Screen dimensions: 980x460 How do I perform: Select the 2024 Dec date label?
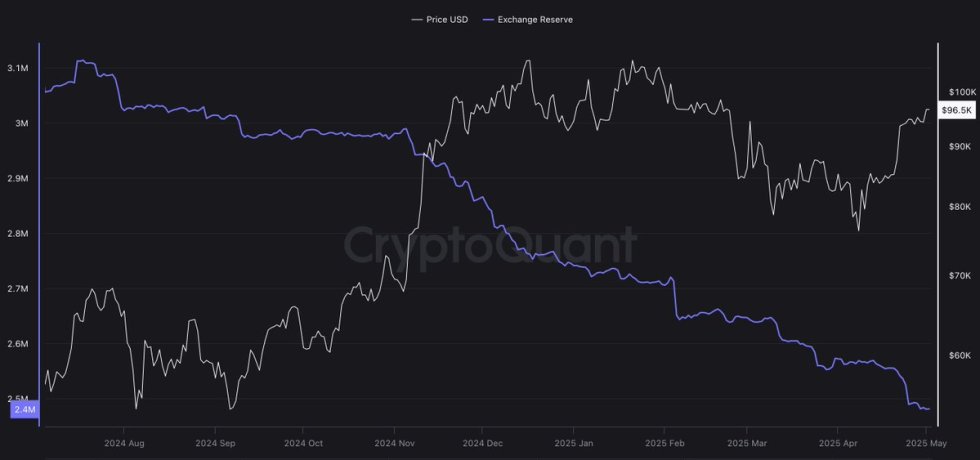pos(483,442)
